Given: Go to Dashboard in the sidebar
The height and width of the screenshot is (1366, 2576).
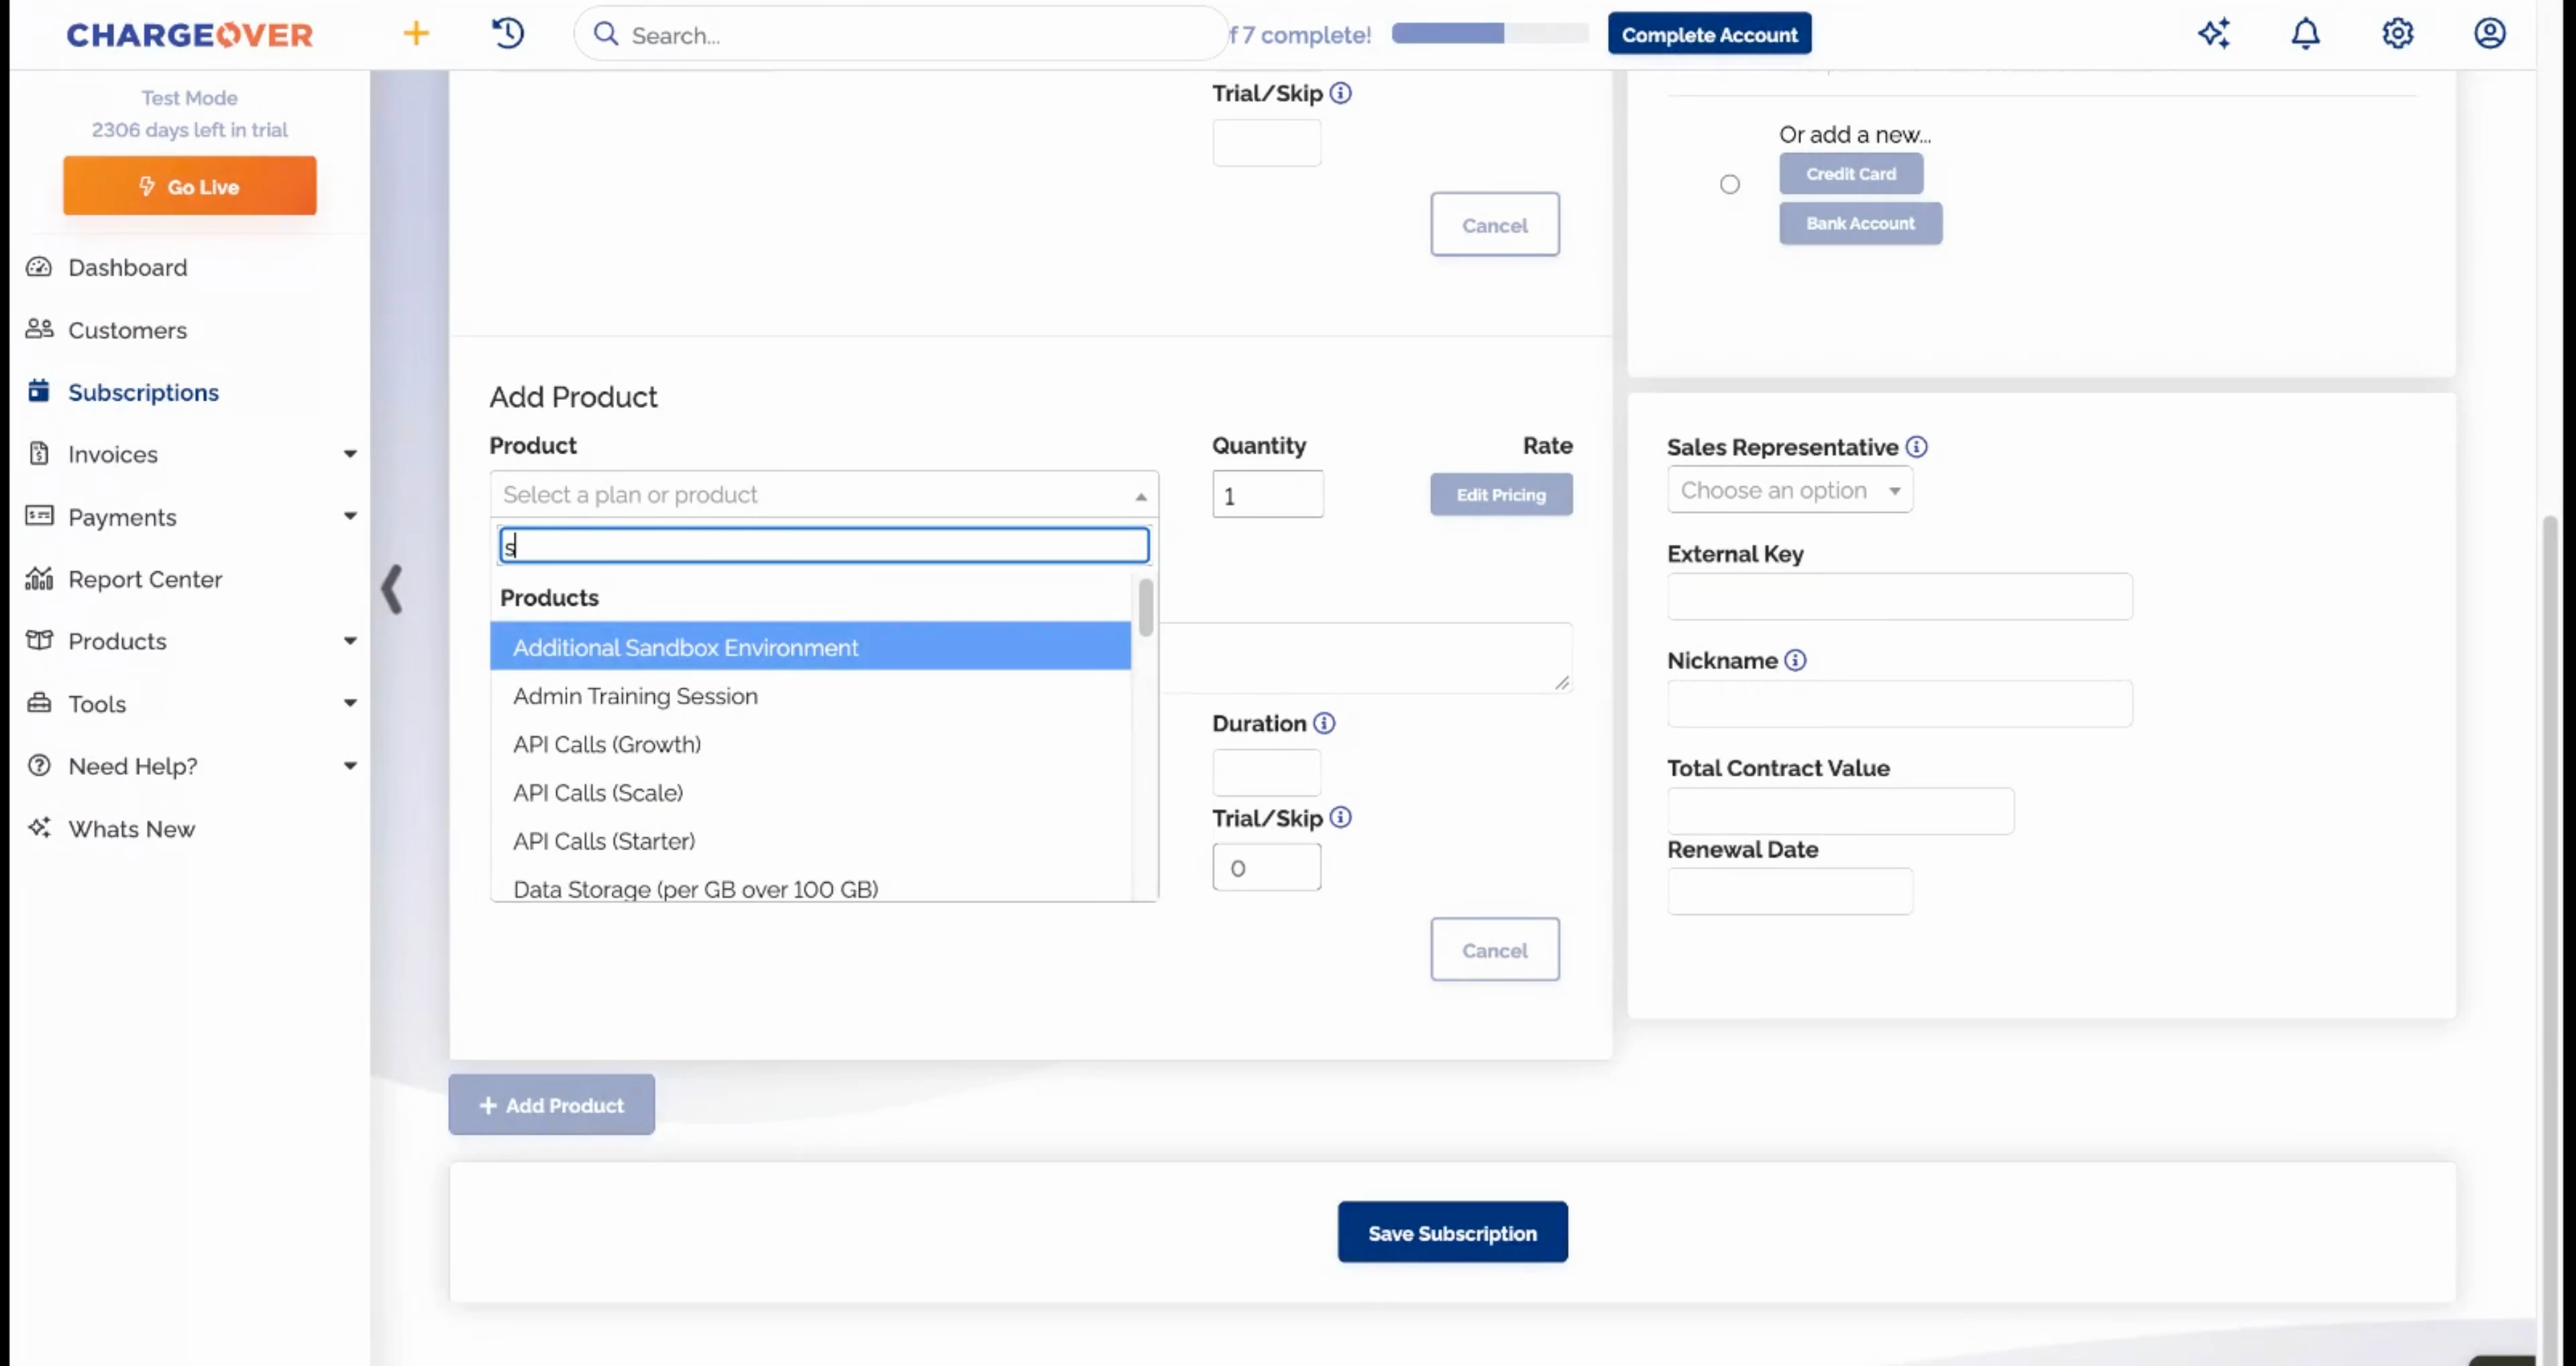Looking at the screenshot, I should pyautogui.click(x=127, y=267).
